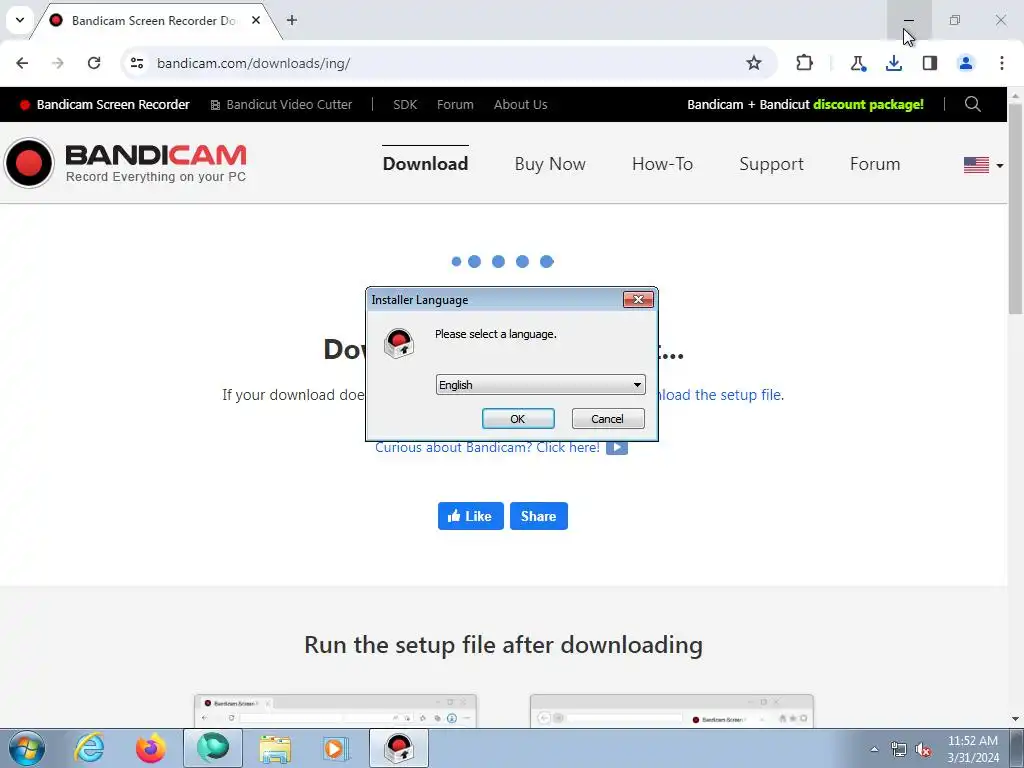Viewport: 1024px width, 768px height.
Task: Click the muted volume tray icon
Action: (923, 750)
